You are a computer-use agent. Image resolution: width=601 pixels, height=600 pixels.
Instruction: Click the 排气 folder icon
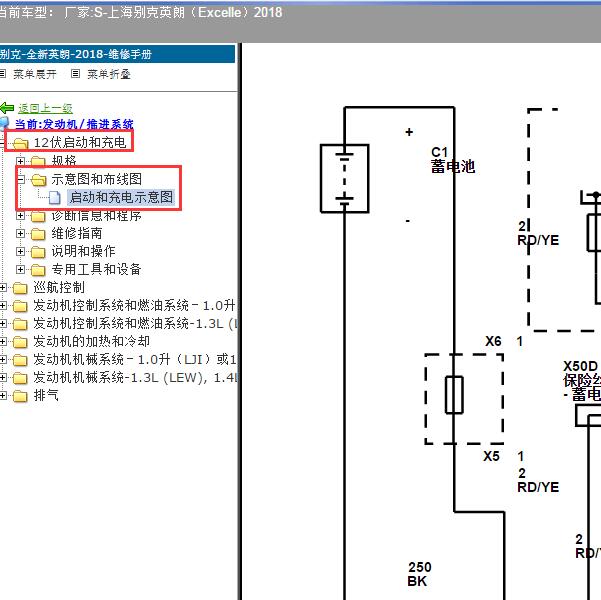[x=20, y=396]
